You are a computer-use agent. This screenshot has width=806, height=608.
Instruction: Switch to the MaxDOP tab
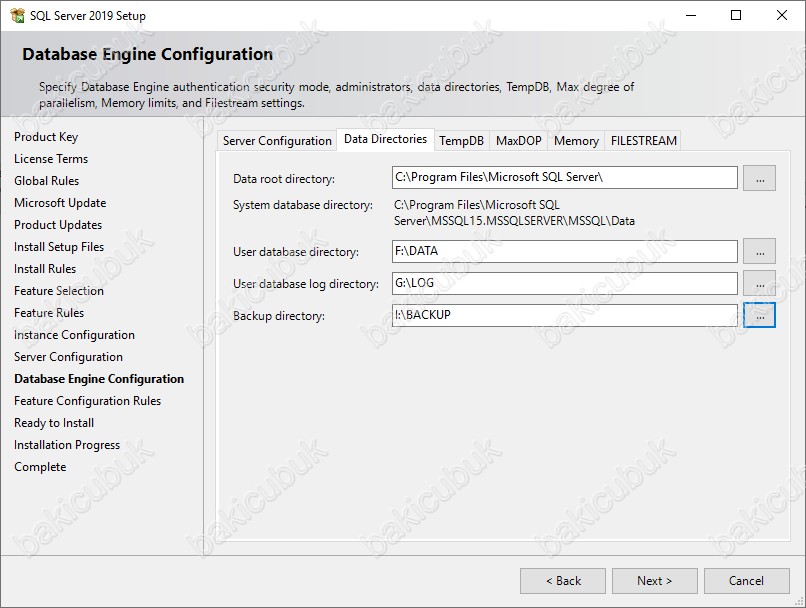pos(519,141)
